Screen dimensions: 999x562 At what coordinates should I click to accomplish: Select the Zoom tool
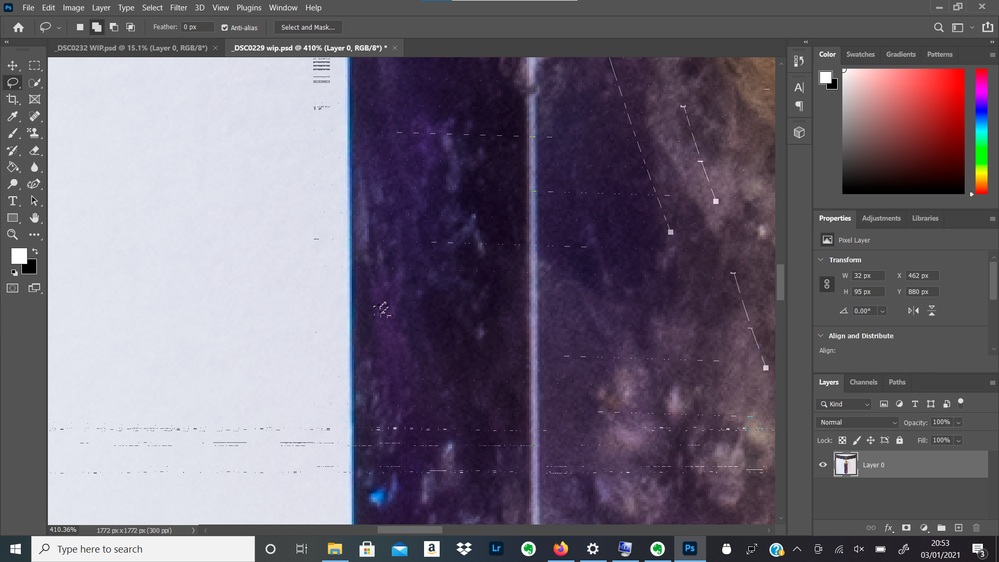(x=12, y=234)
